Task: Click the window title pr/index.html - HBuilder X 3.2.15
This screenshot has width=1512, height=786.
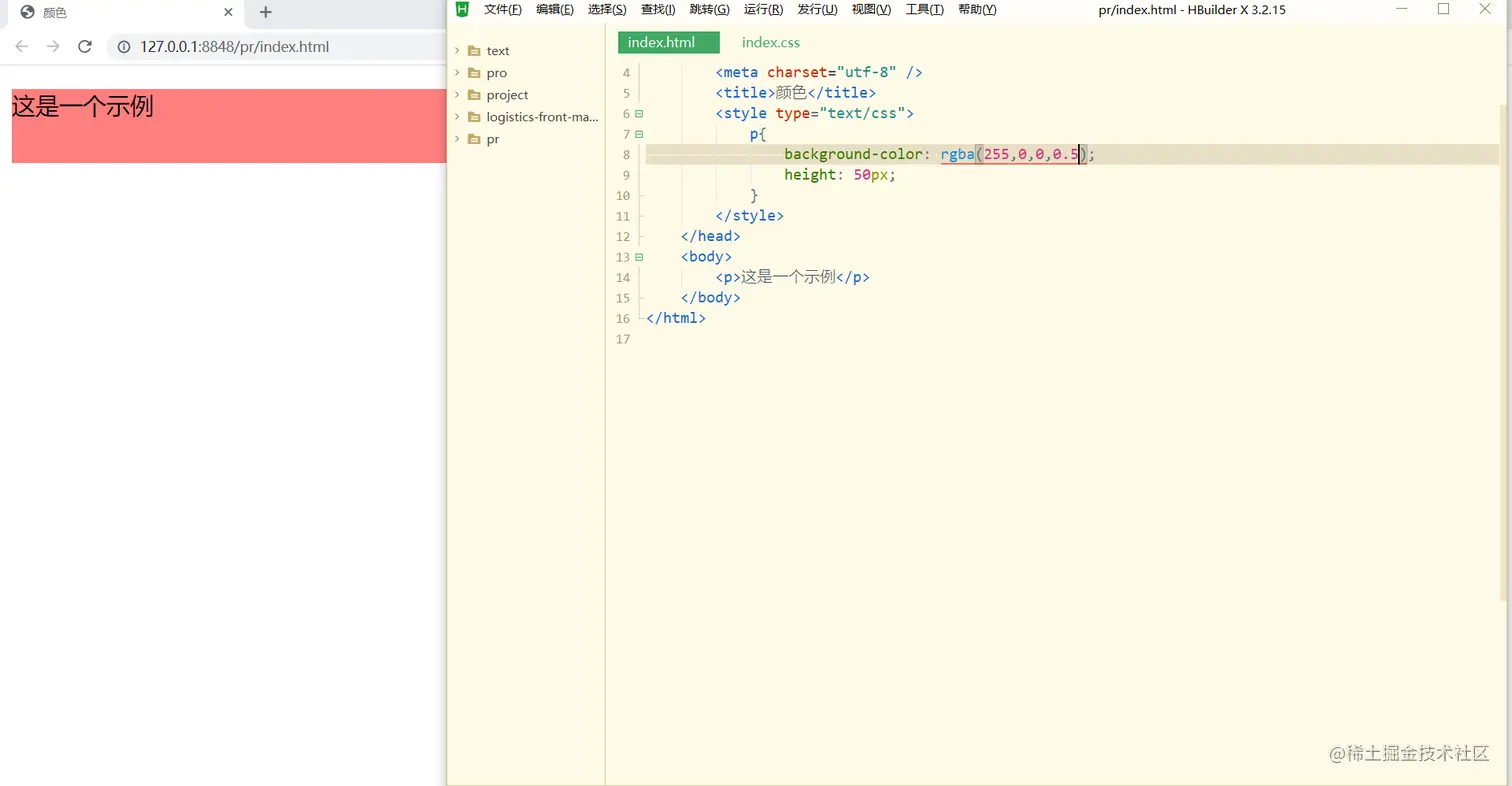Action: pyautogui.click(x=1192, y=9)
